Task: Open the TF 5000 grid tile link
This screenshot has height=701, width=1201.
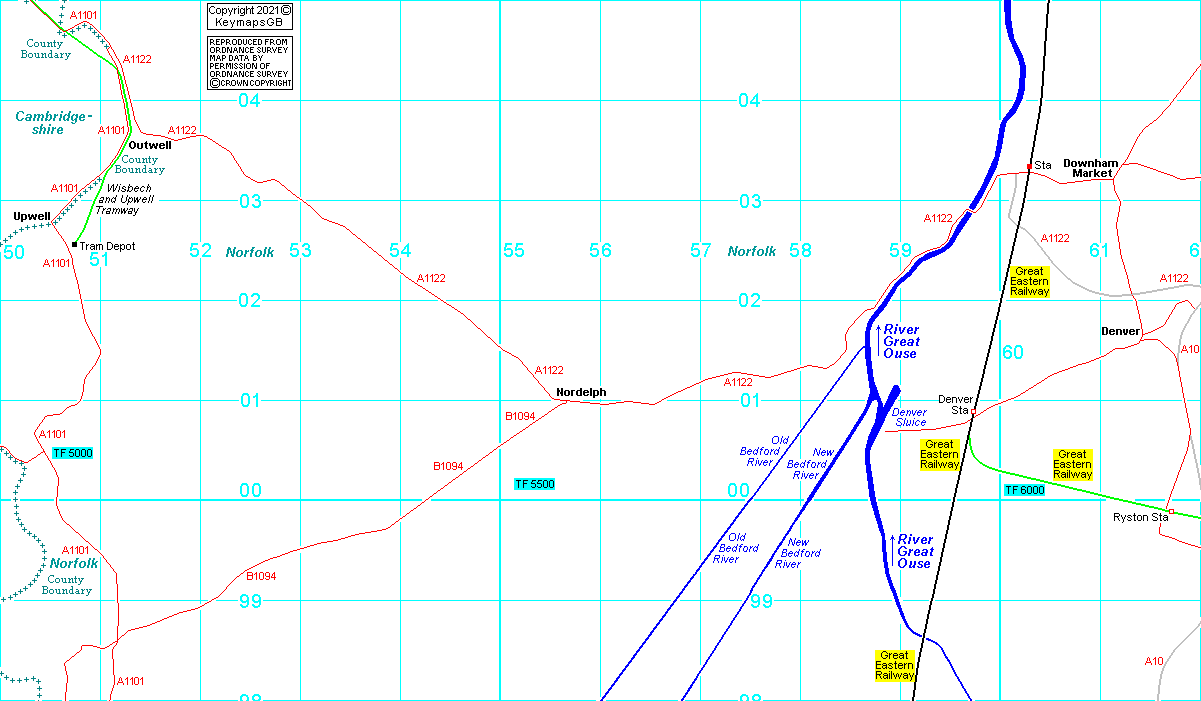Action: 72,453
